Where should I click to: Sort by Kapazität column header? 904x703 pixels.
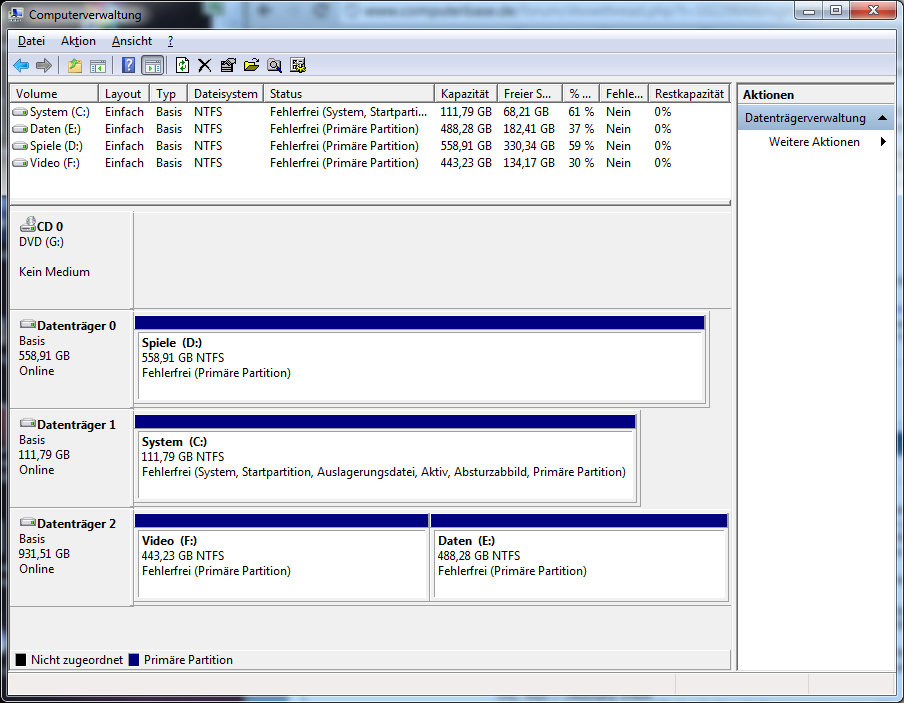[466, 93]
